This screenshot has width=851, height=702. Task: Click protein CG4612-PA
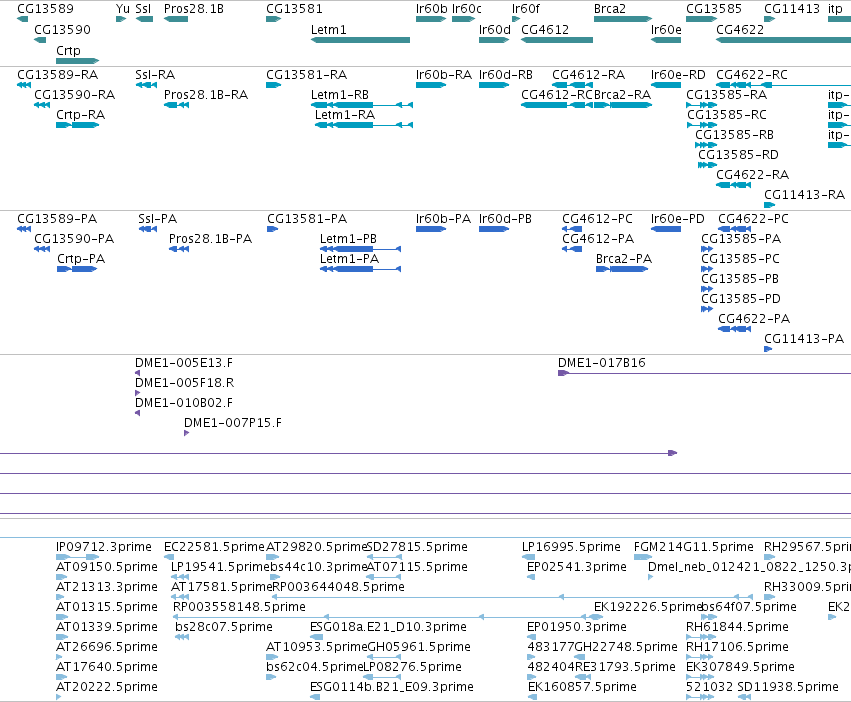(x=598, y=239)
